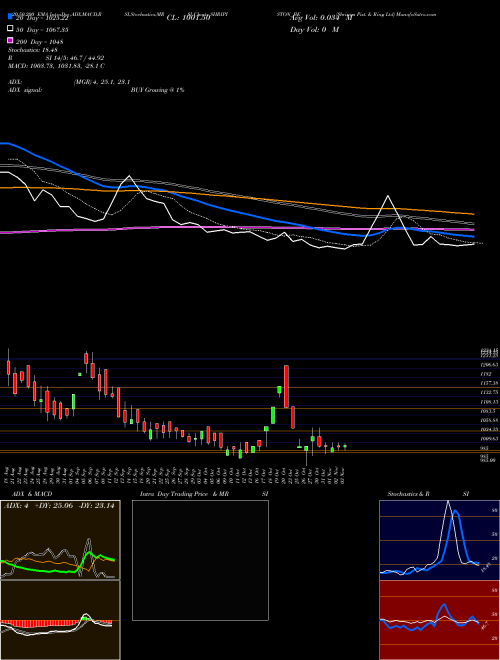500x660 pixels.
Task: Click the 'ADX: 4 +DY: 25.06 -DY: 23.14' header
Action: click(x=59, y=506)
